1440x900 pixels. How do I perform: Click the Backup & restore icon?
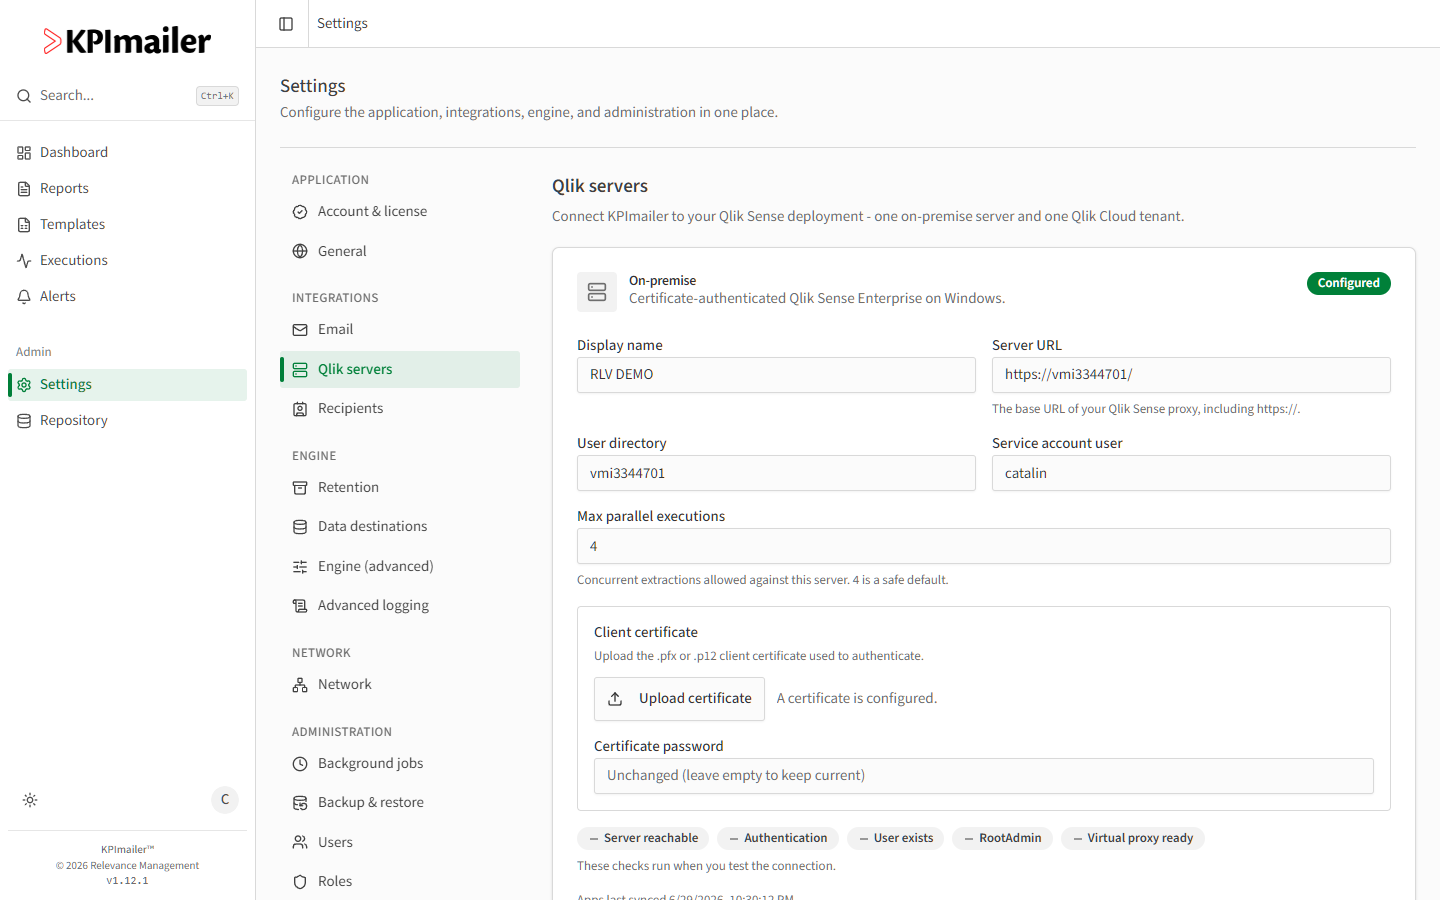[300, 803]
